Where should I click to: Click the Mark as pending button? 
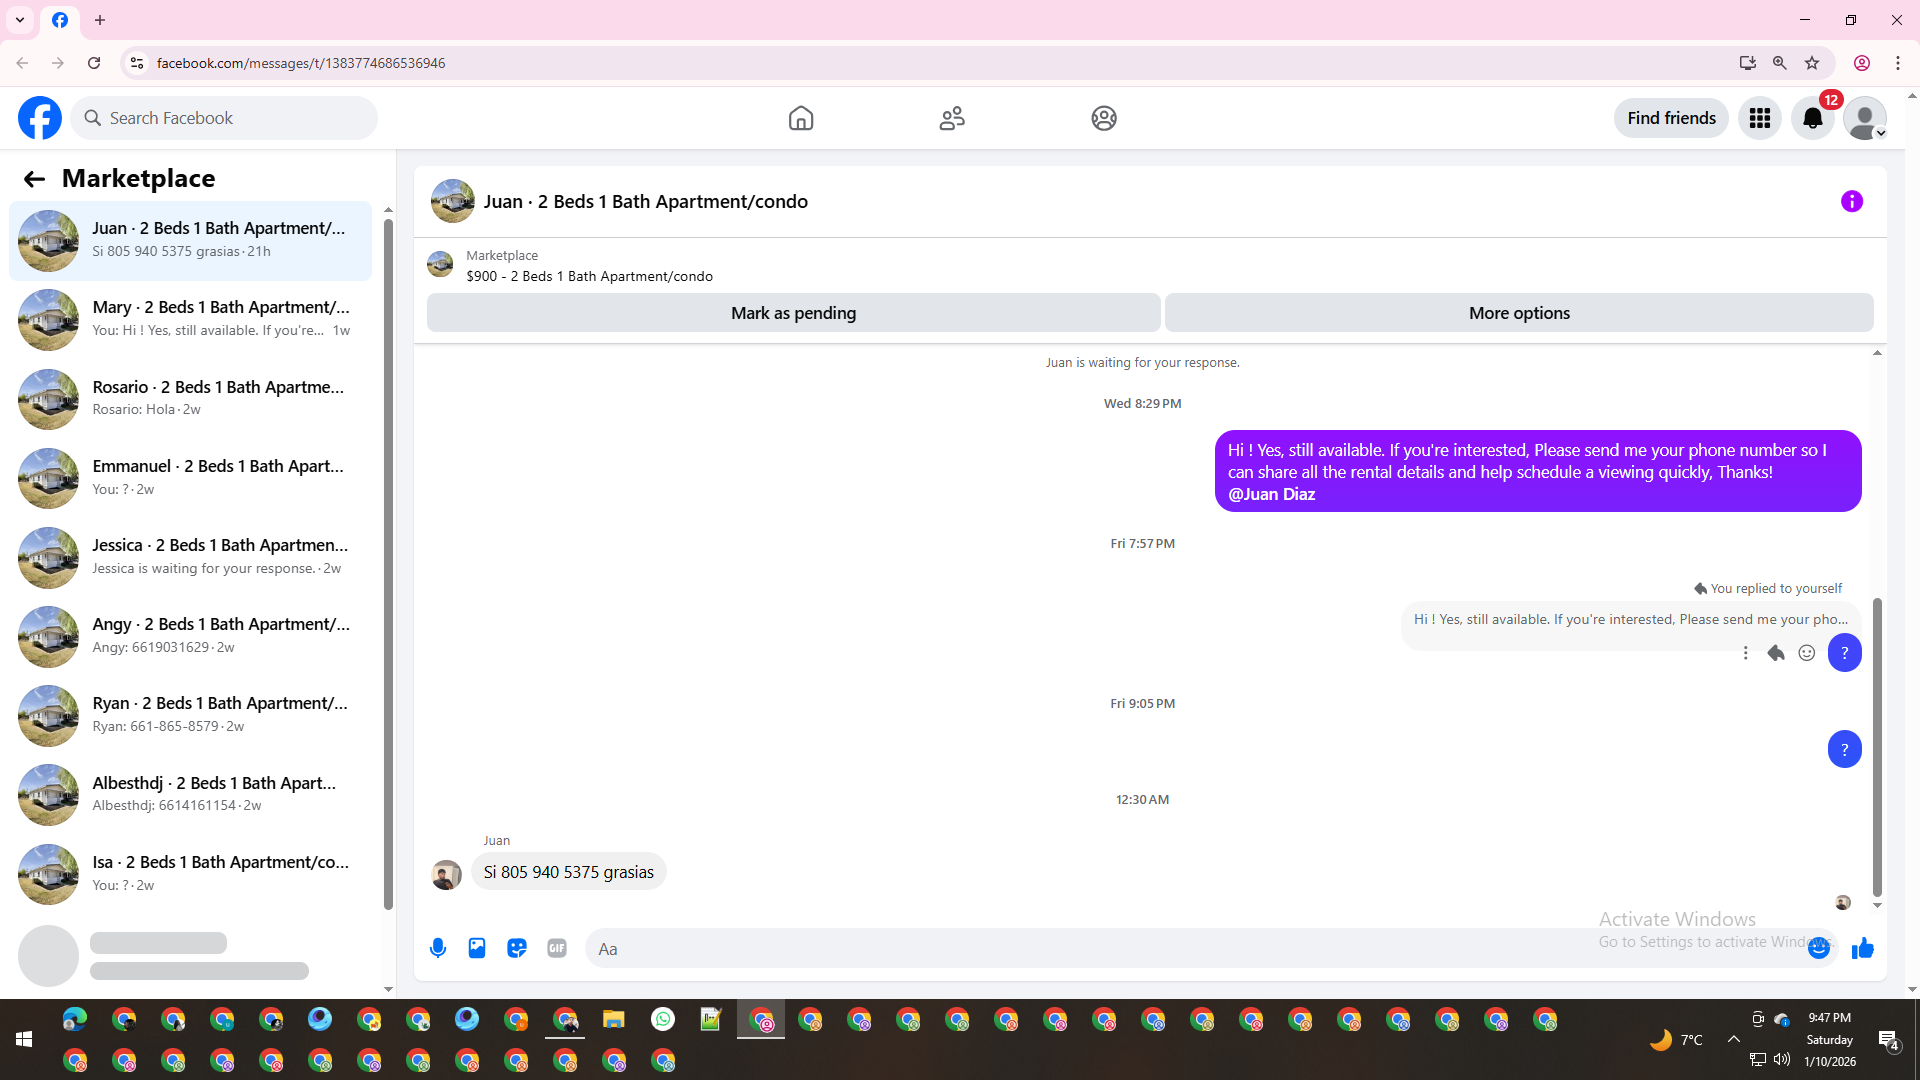(793, 313)
